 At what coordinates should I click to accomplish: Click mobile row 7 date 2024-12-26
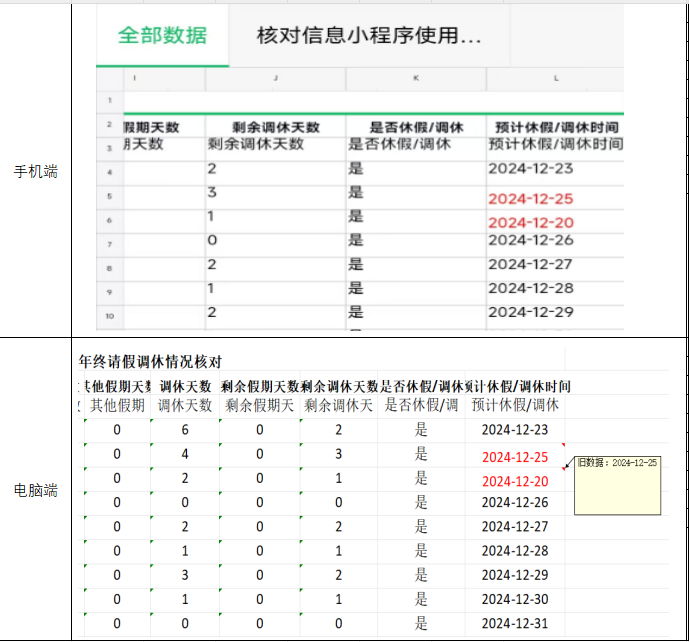pos(531,240)
